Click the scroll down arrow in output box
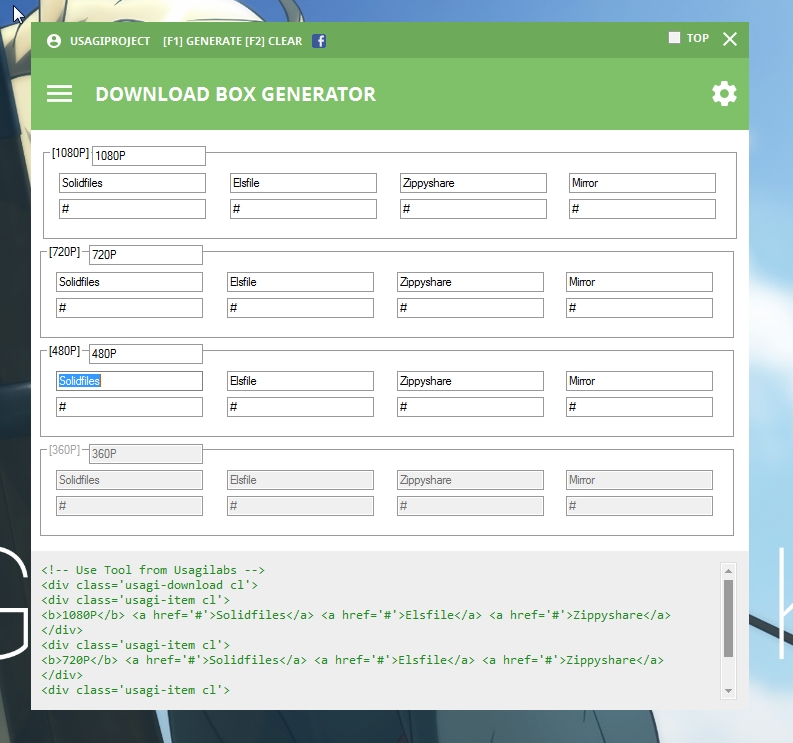793x743 pixels. 728,691
